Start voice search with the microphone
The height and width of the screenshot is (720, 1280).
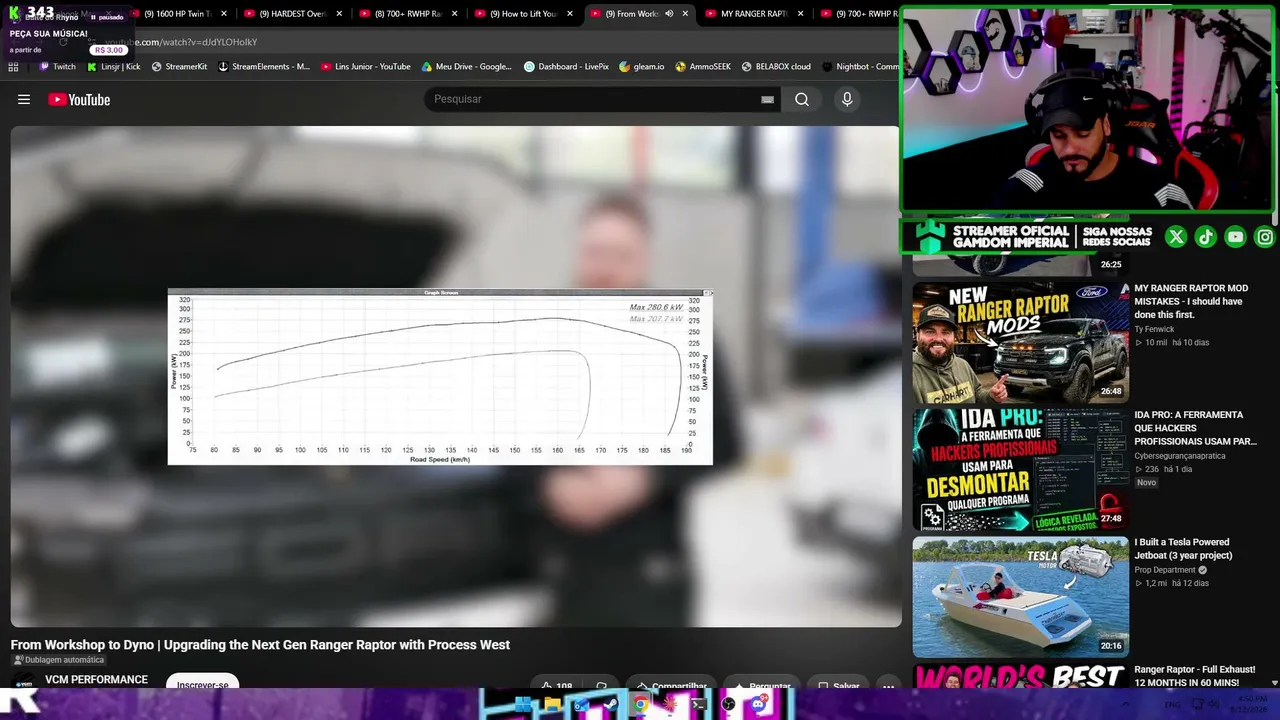point(847,99)
